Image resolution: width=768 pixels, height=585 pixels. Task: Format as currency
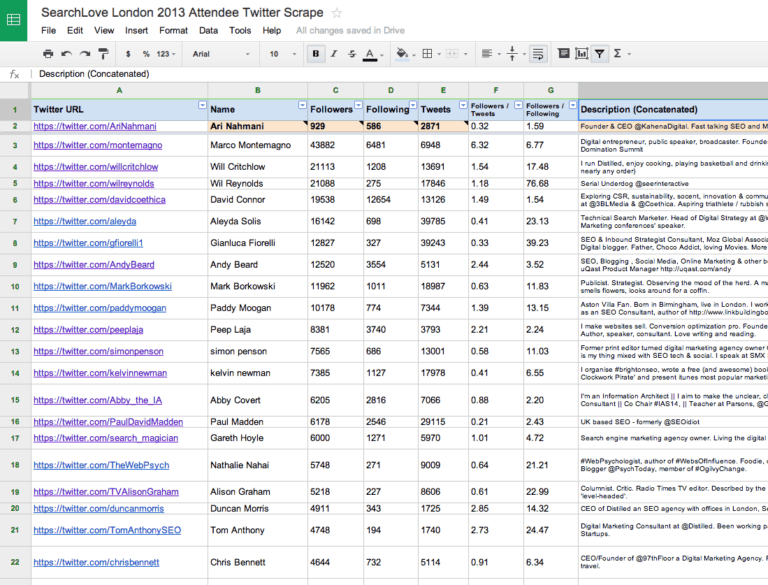tap(128, 54)
